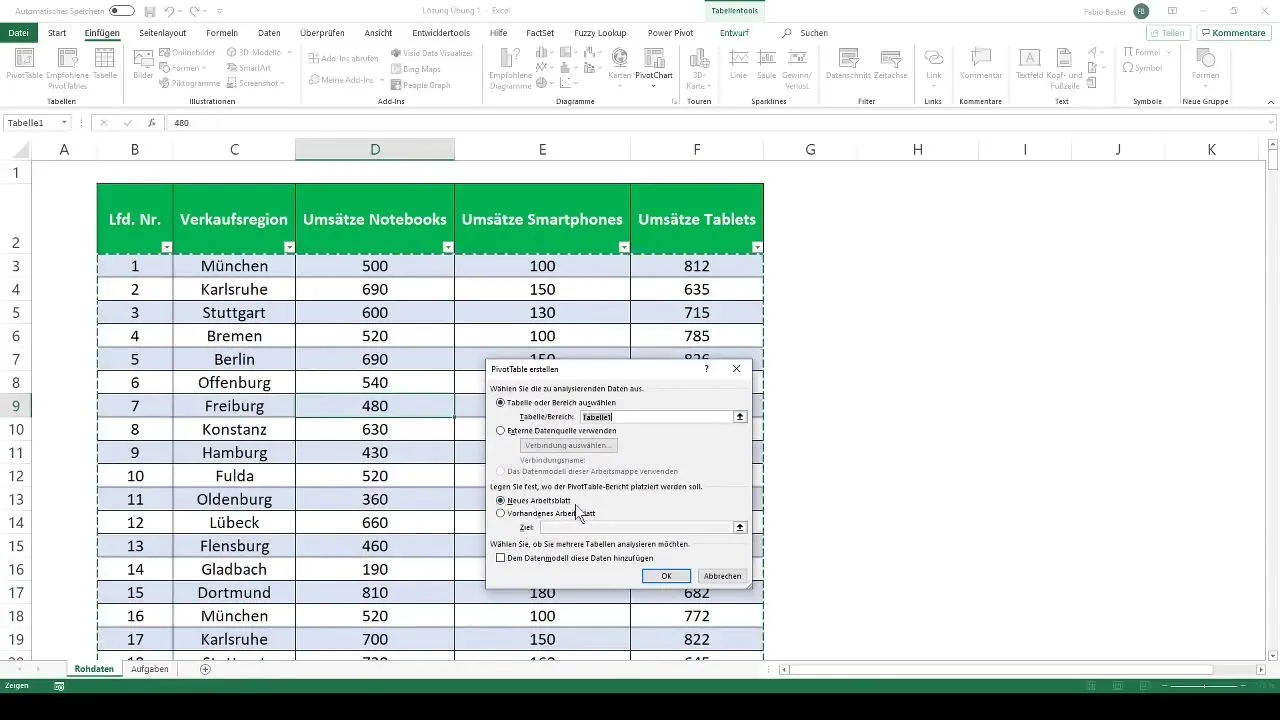Open the Entwurf table tools tab
This screenshot has height=720, width=1280.
(734, 33)
